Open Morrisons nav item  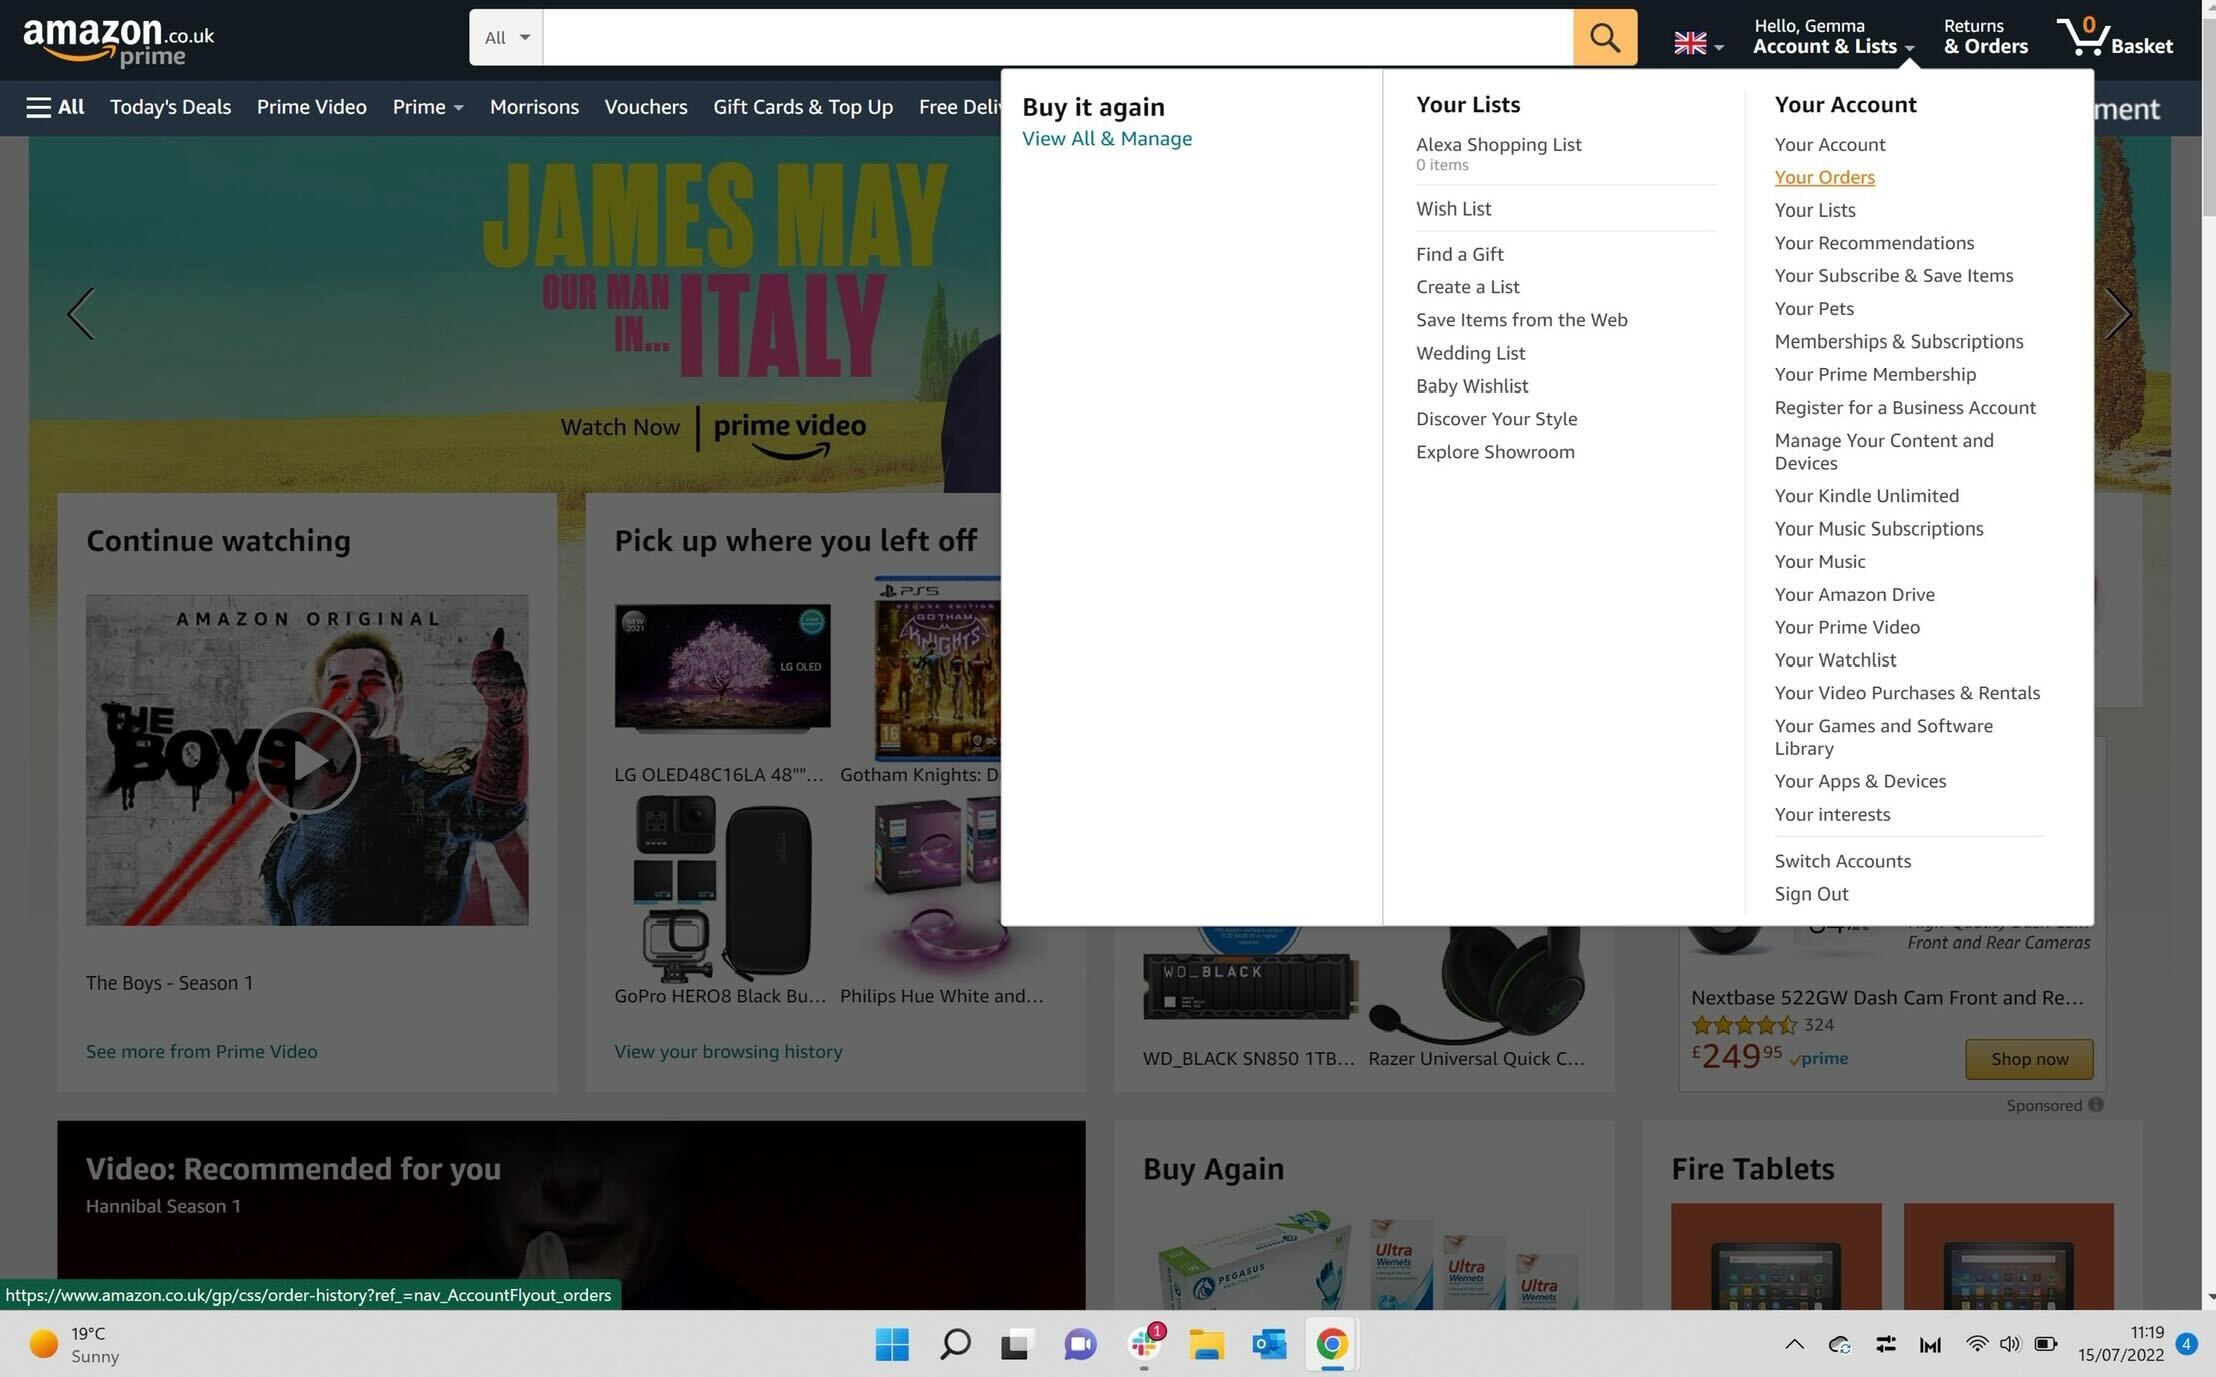click(x=534, y=107)
